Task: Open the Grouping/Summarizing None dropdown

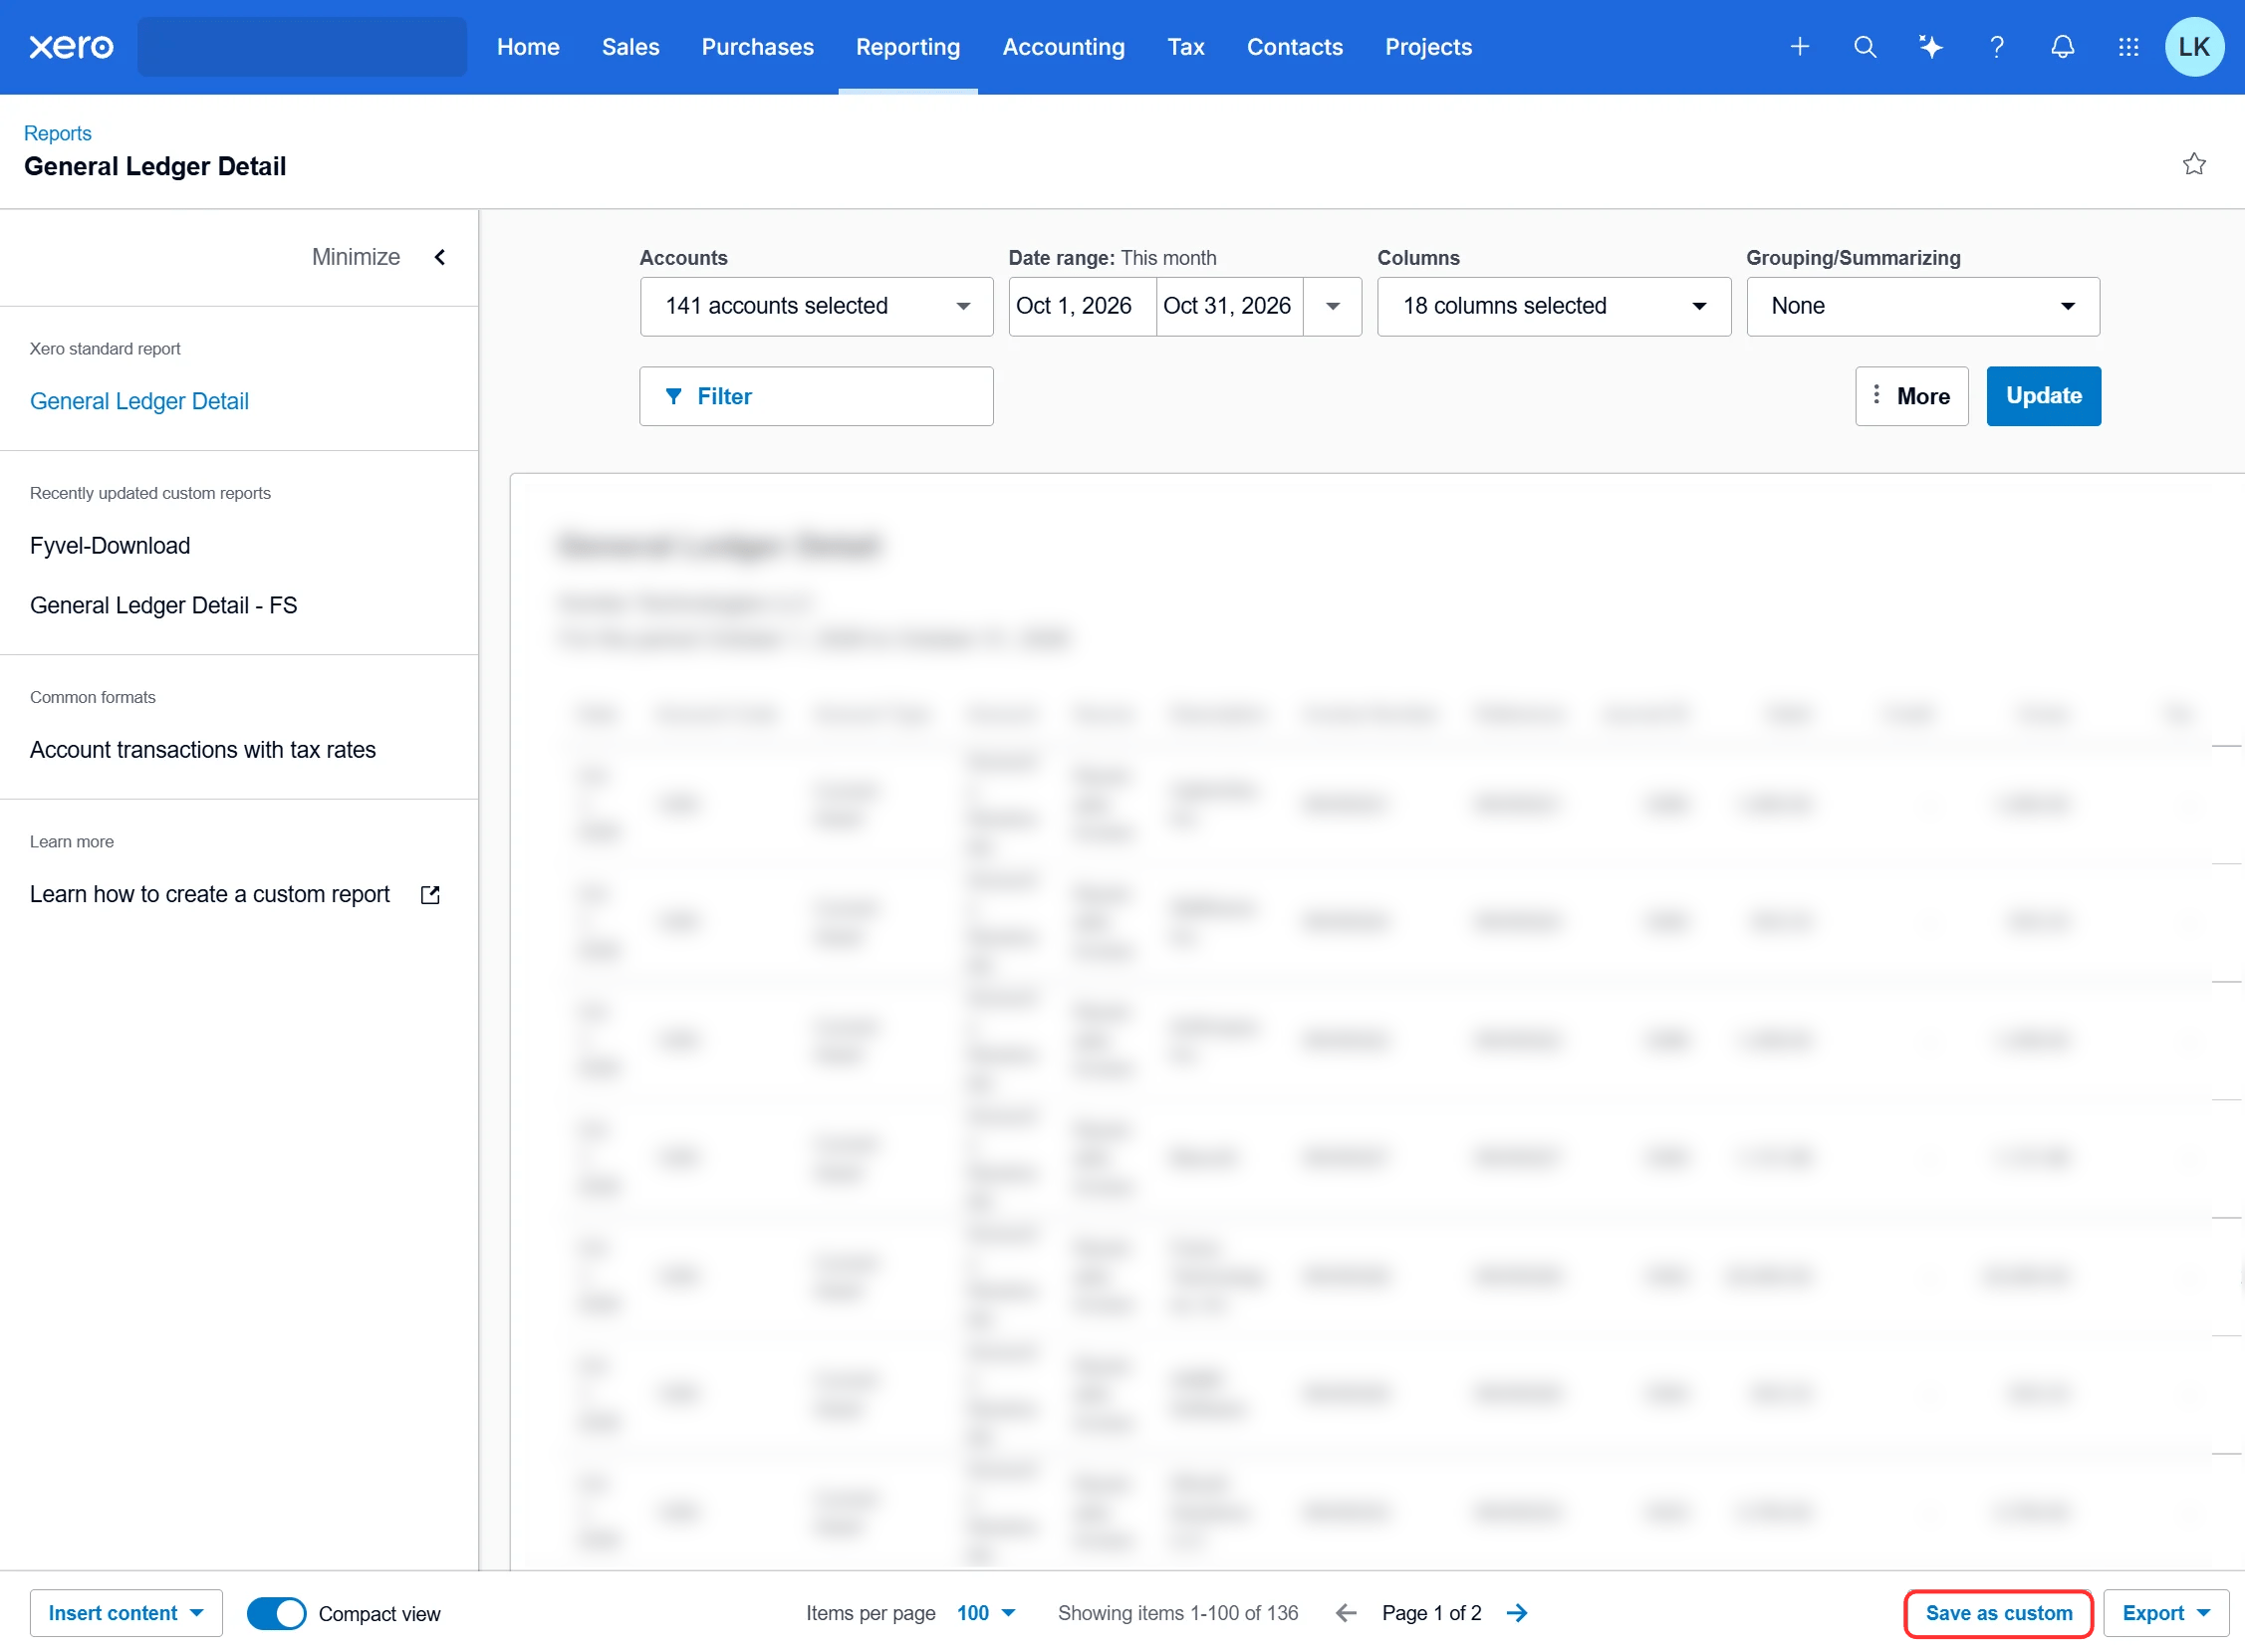Action: point(1923,306)
